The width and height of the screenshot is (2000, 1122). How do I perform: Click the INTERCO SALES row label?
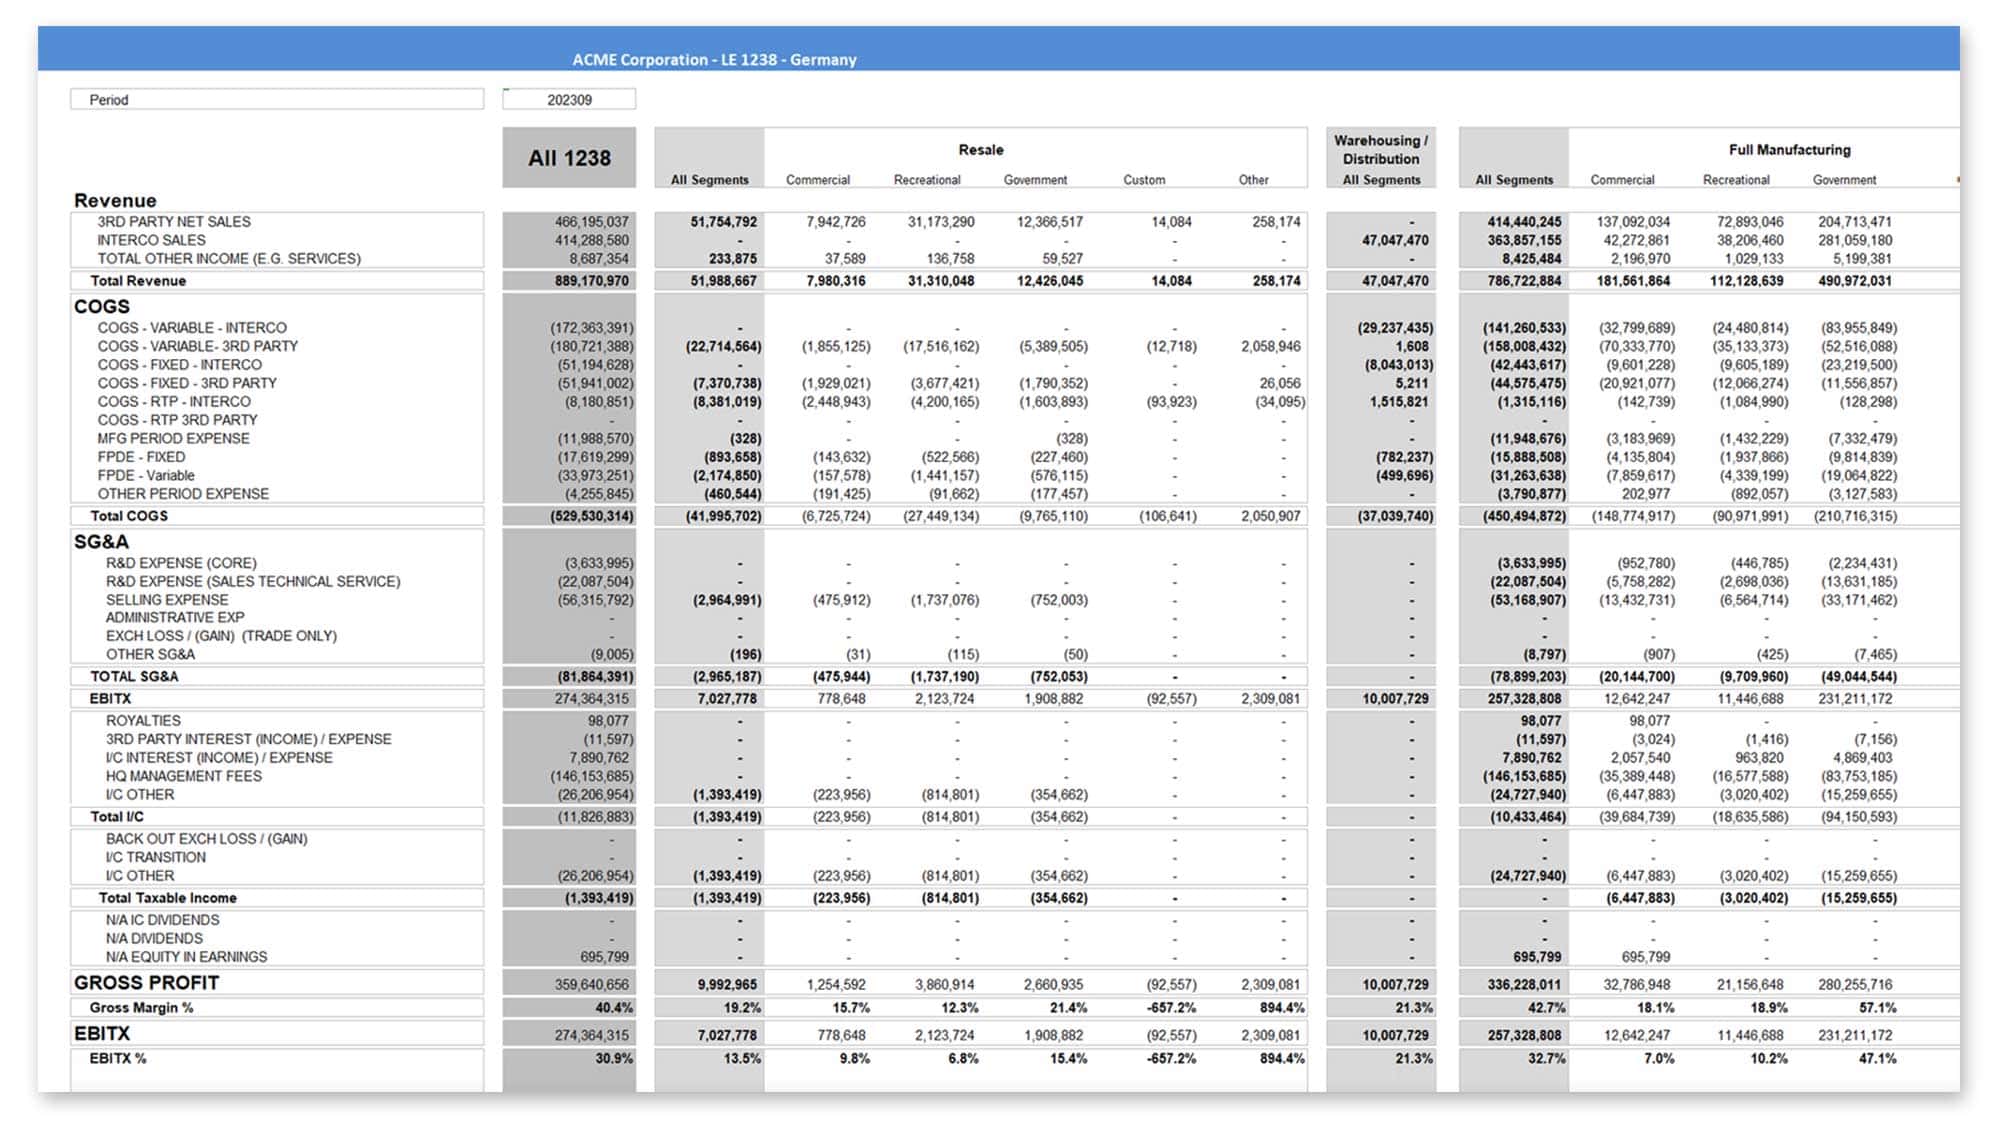[151, 240]
